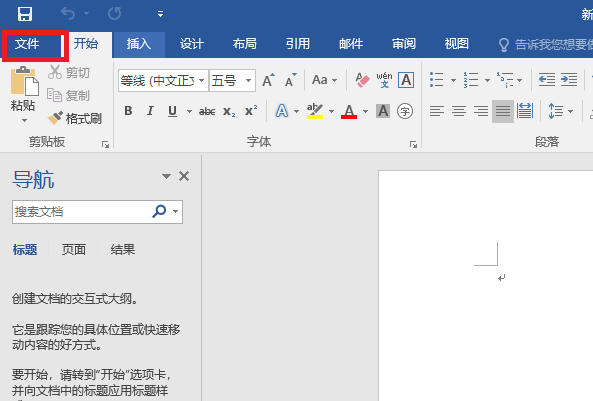This screenshot has width=593, height=401.
Task: Open the font color dropdown arrow
Action: click(x=365, y=111)
